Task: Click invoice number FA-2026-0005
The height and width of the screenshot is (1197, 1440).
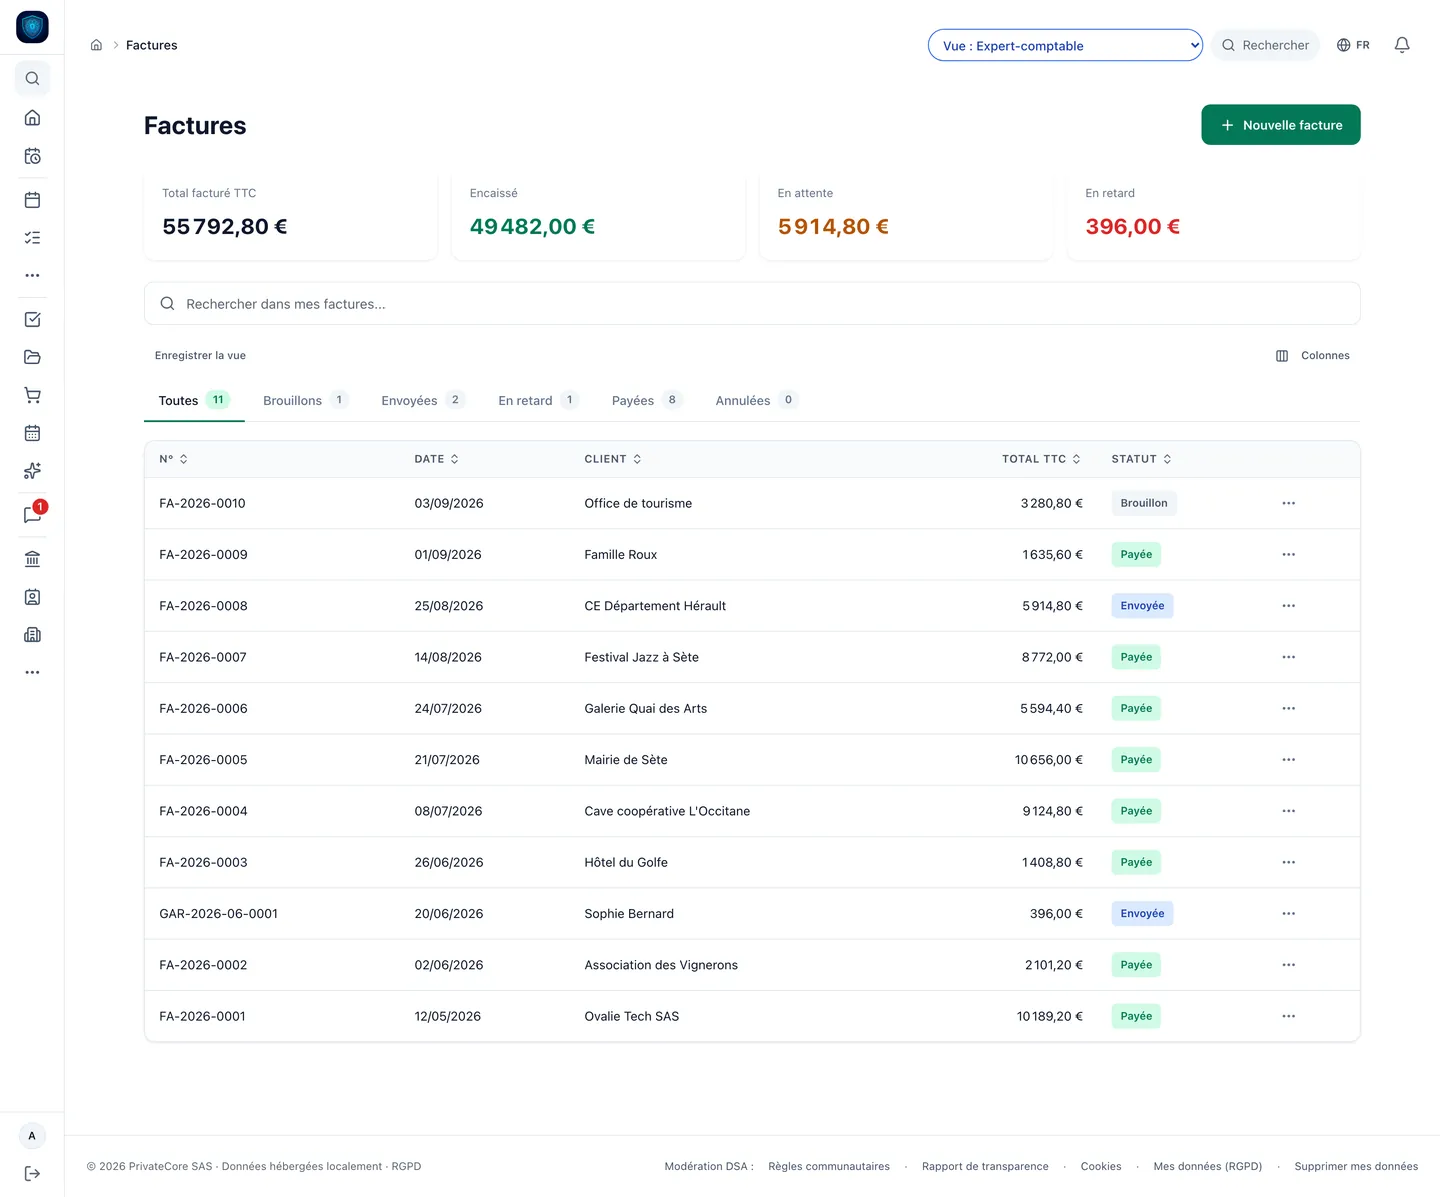Action: click(203, 760)
